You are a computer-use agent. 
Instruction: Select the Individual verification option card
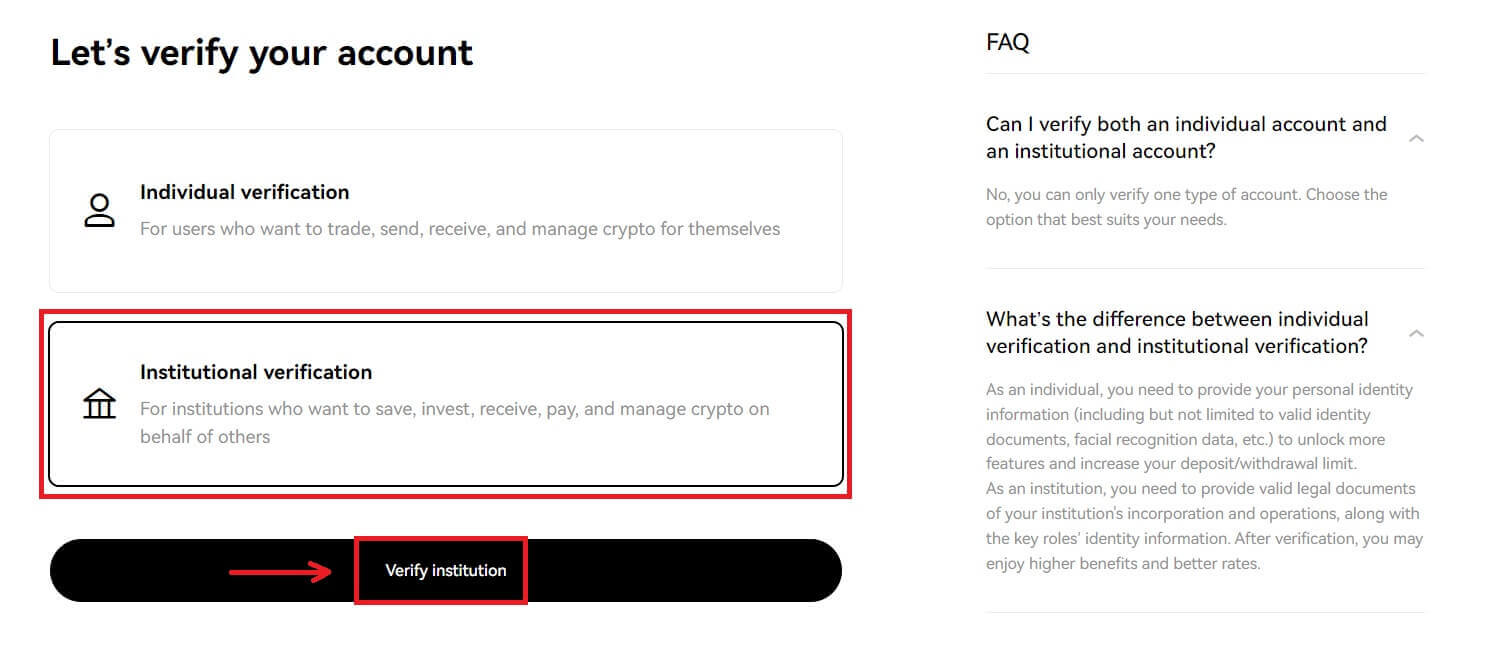click(x=445, y=210)
